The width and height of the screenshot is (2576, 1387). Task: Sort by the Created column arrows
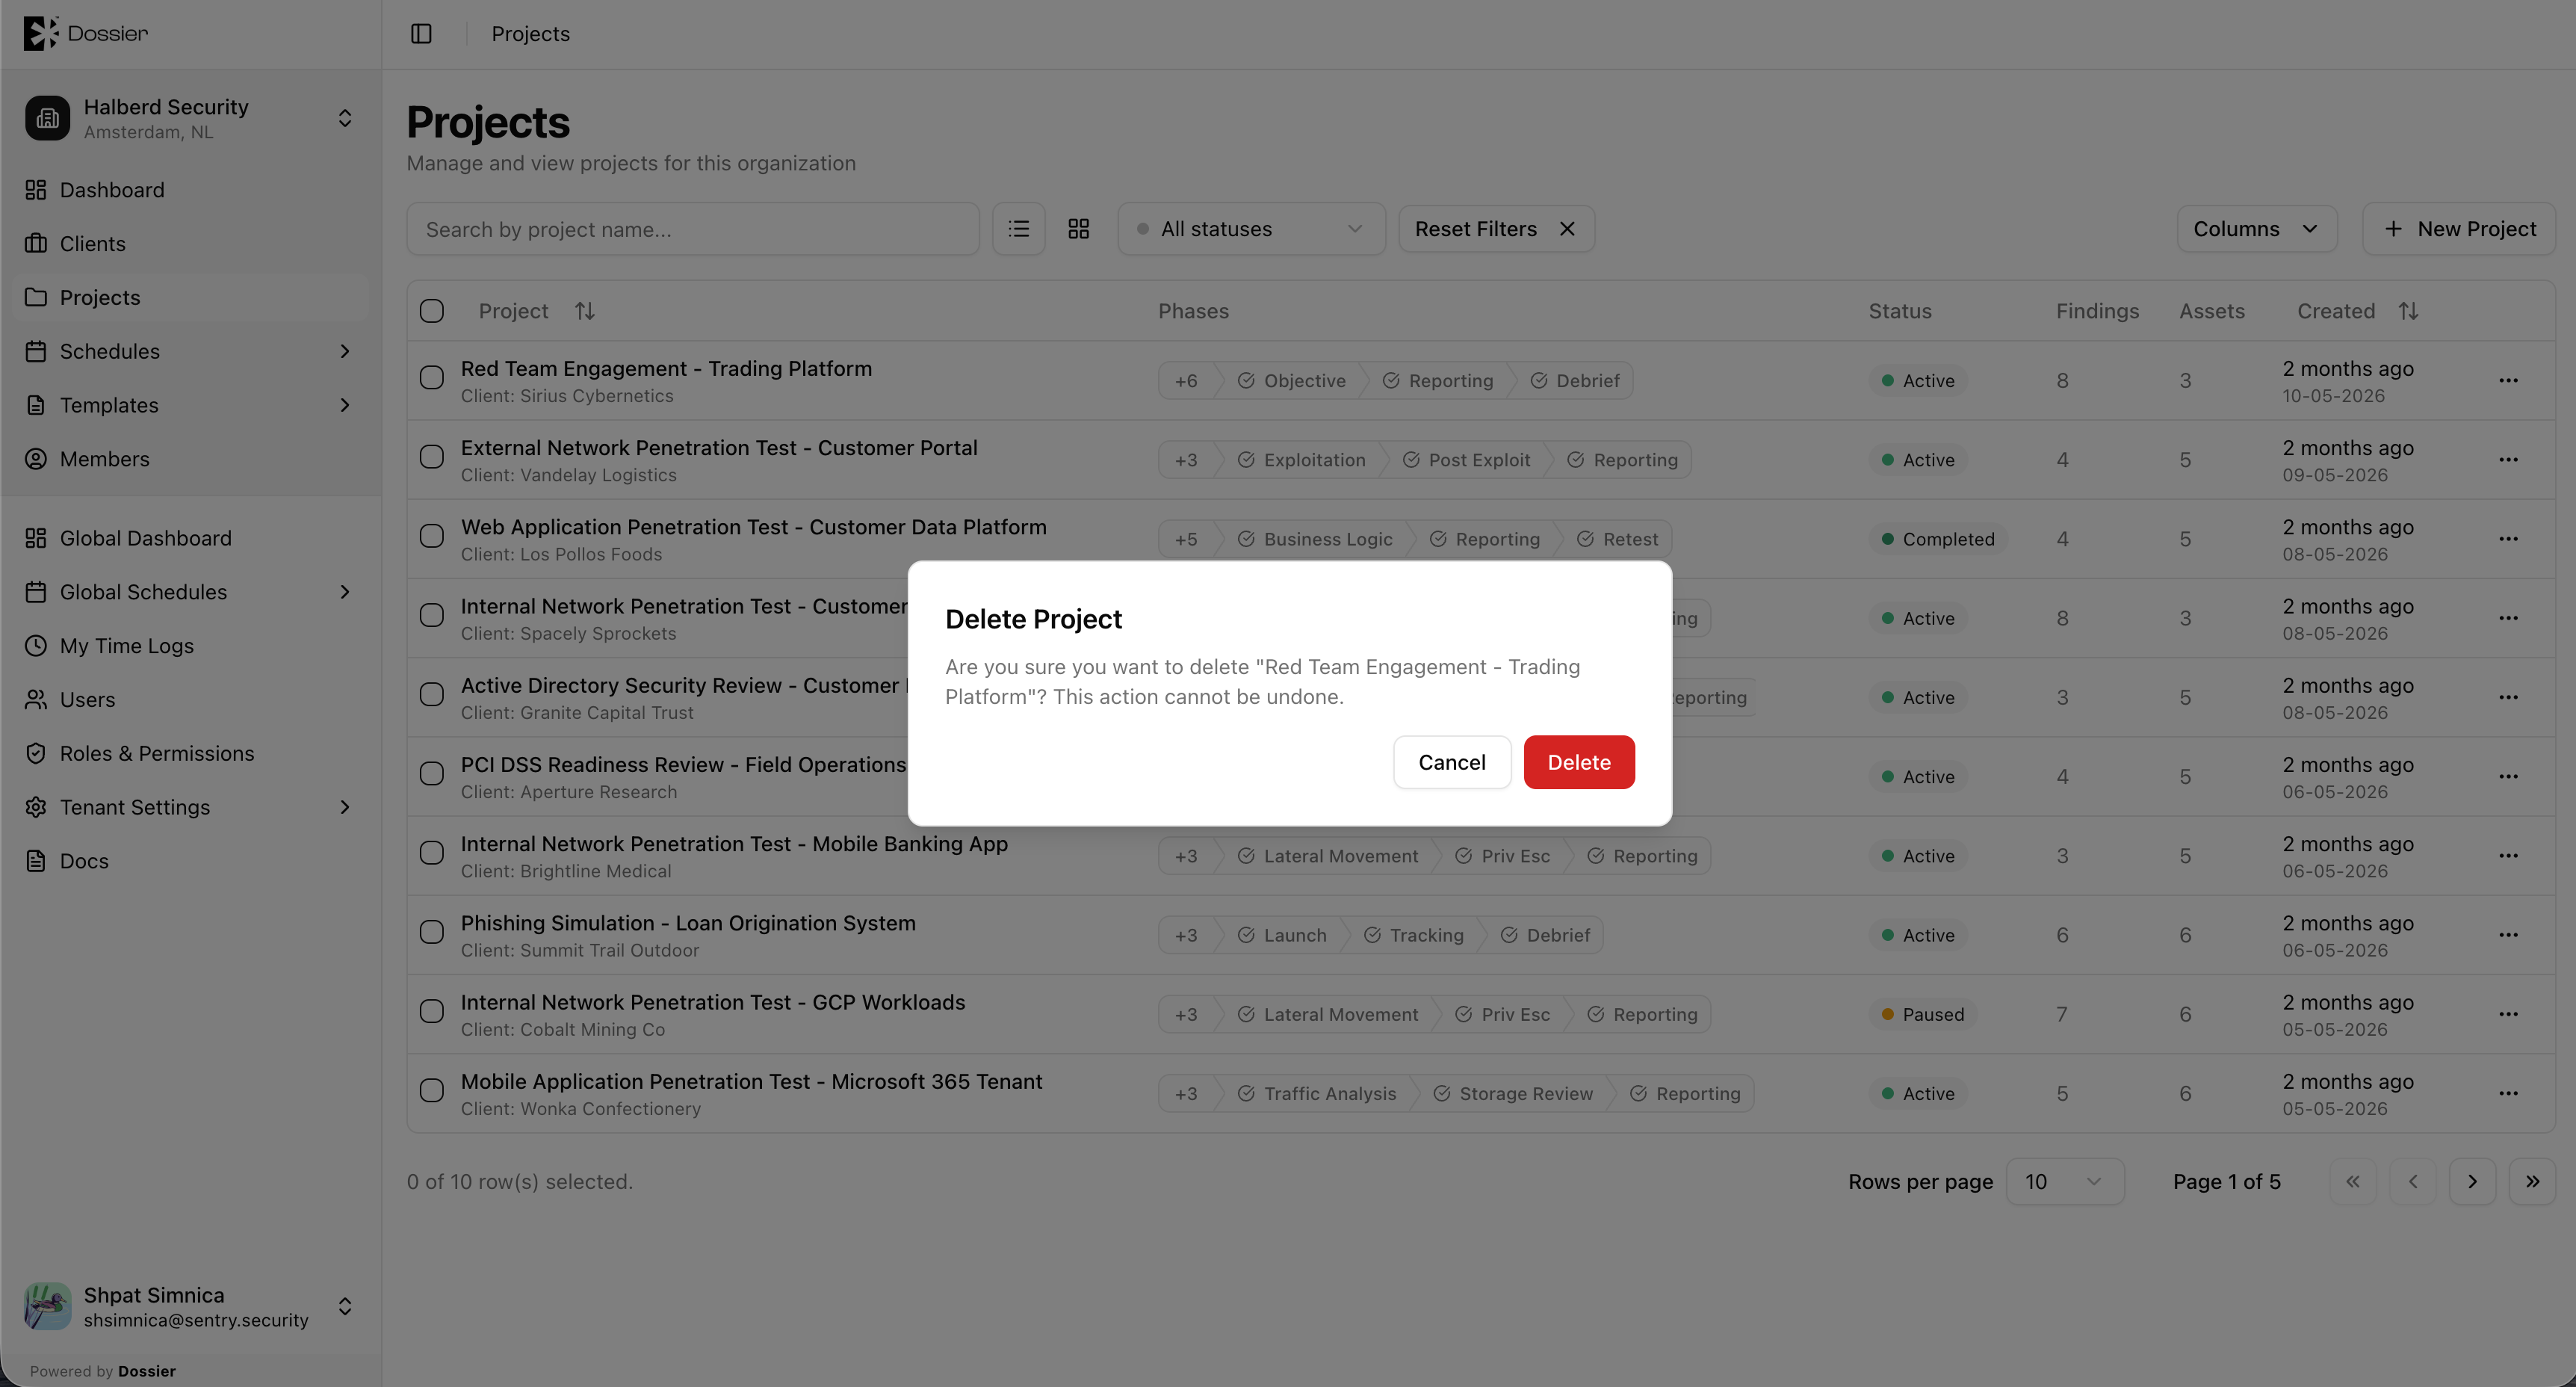(x=2408, y=311)
